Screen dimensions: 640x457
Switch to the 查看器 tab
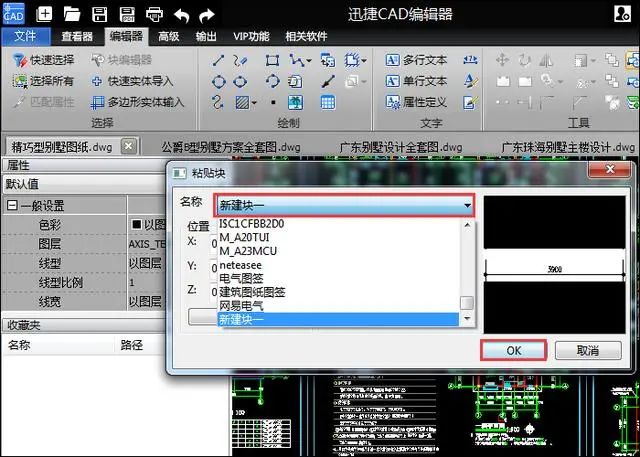coord(77,37)
